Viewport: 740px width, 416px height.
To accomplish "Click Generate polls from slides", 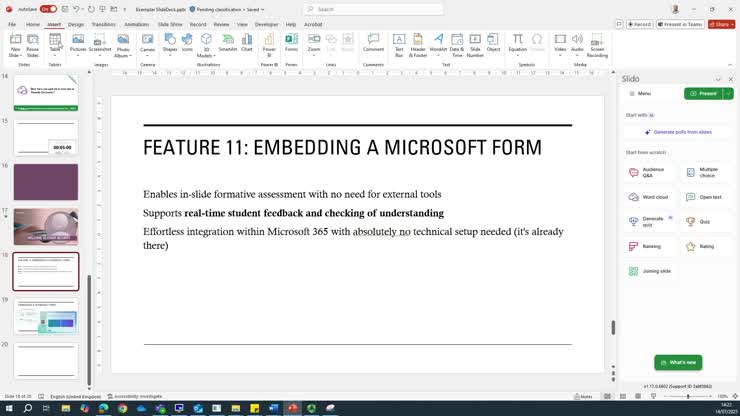I will pos(678,132).
